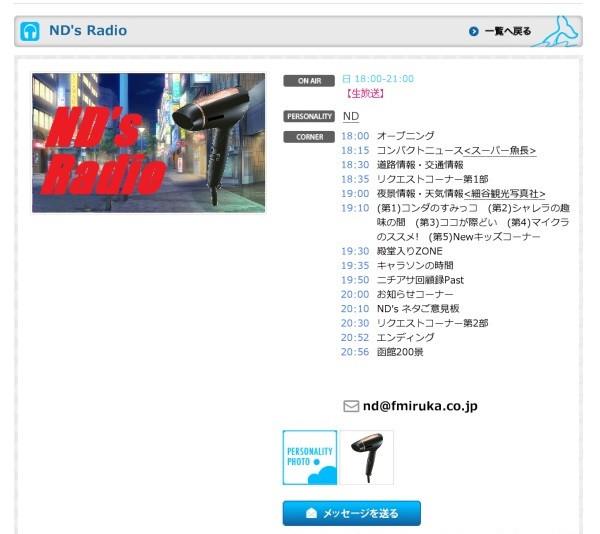Click the ND's Radio page title text
Image resolution: width=600 pixels, height=534 pixels.
click(x=88, y=31)
